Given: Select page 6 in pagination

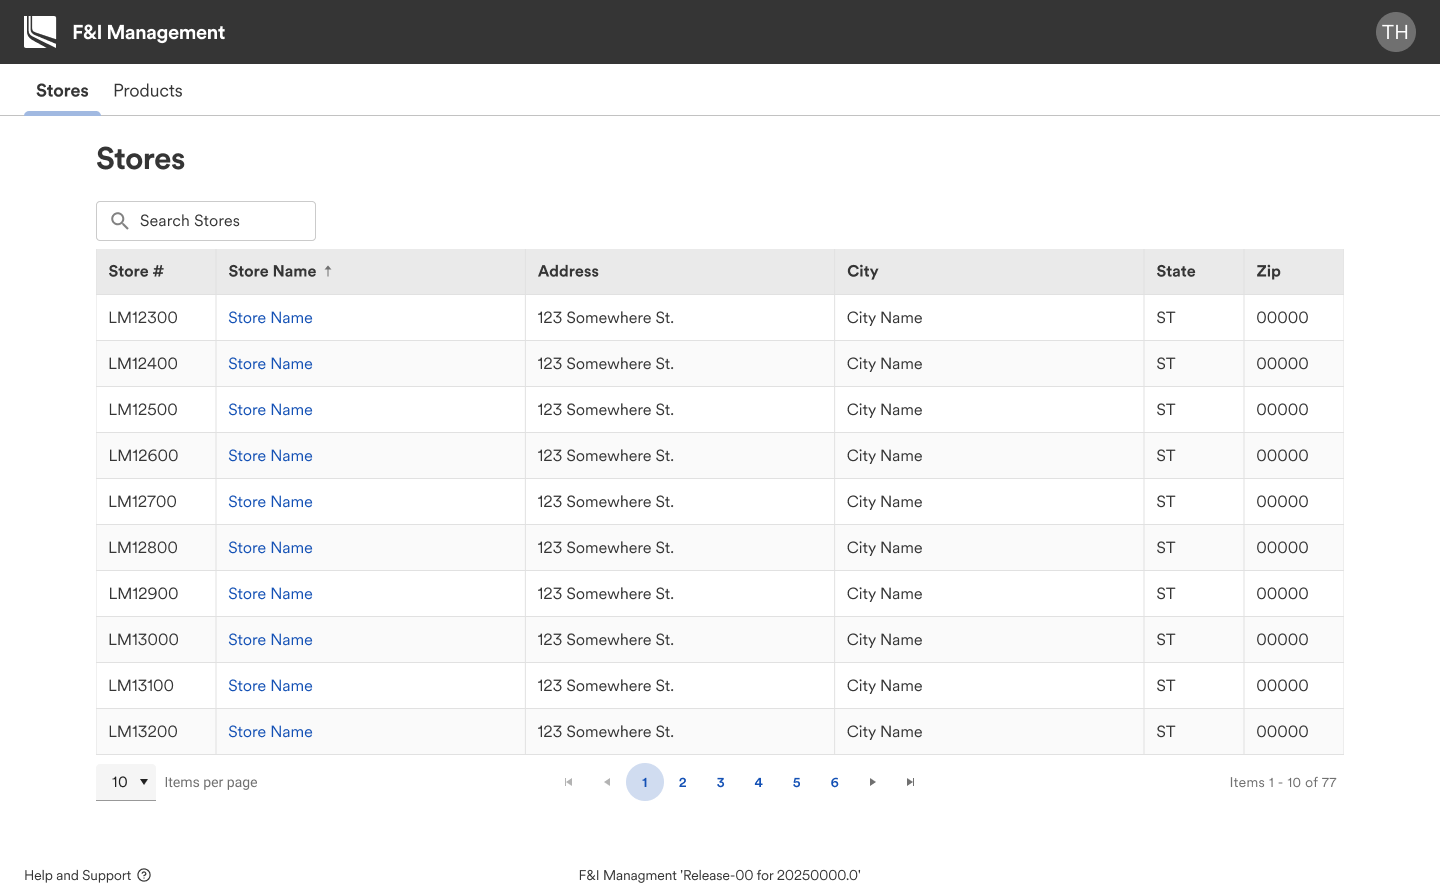Looking at the screenshot, I should (x=834, y=782).
